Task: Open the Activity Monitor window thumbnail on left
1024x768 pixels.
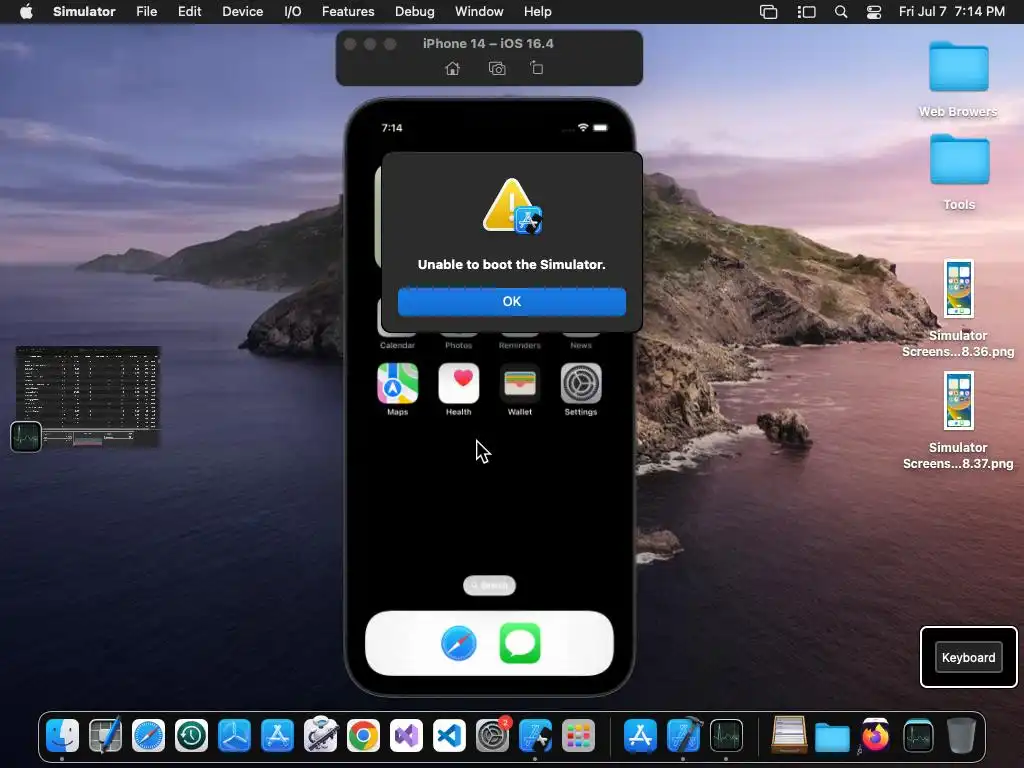Action: pos(88,396)
